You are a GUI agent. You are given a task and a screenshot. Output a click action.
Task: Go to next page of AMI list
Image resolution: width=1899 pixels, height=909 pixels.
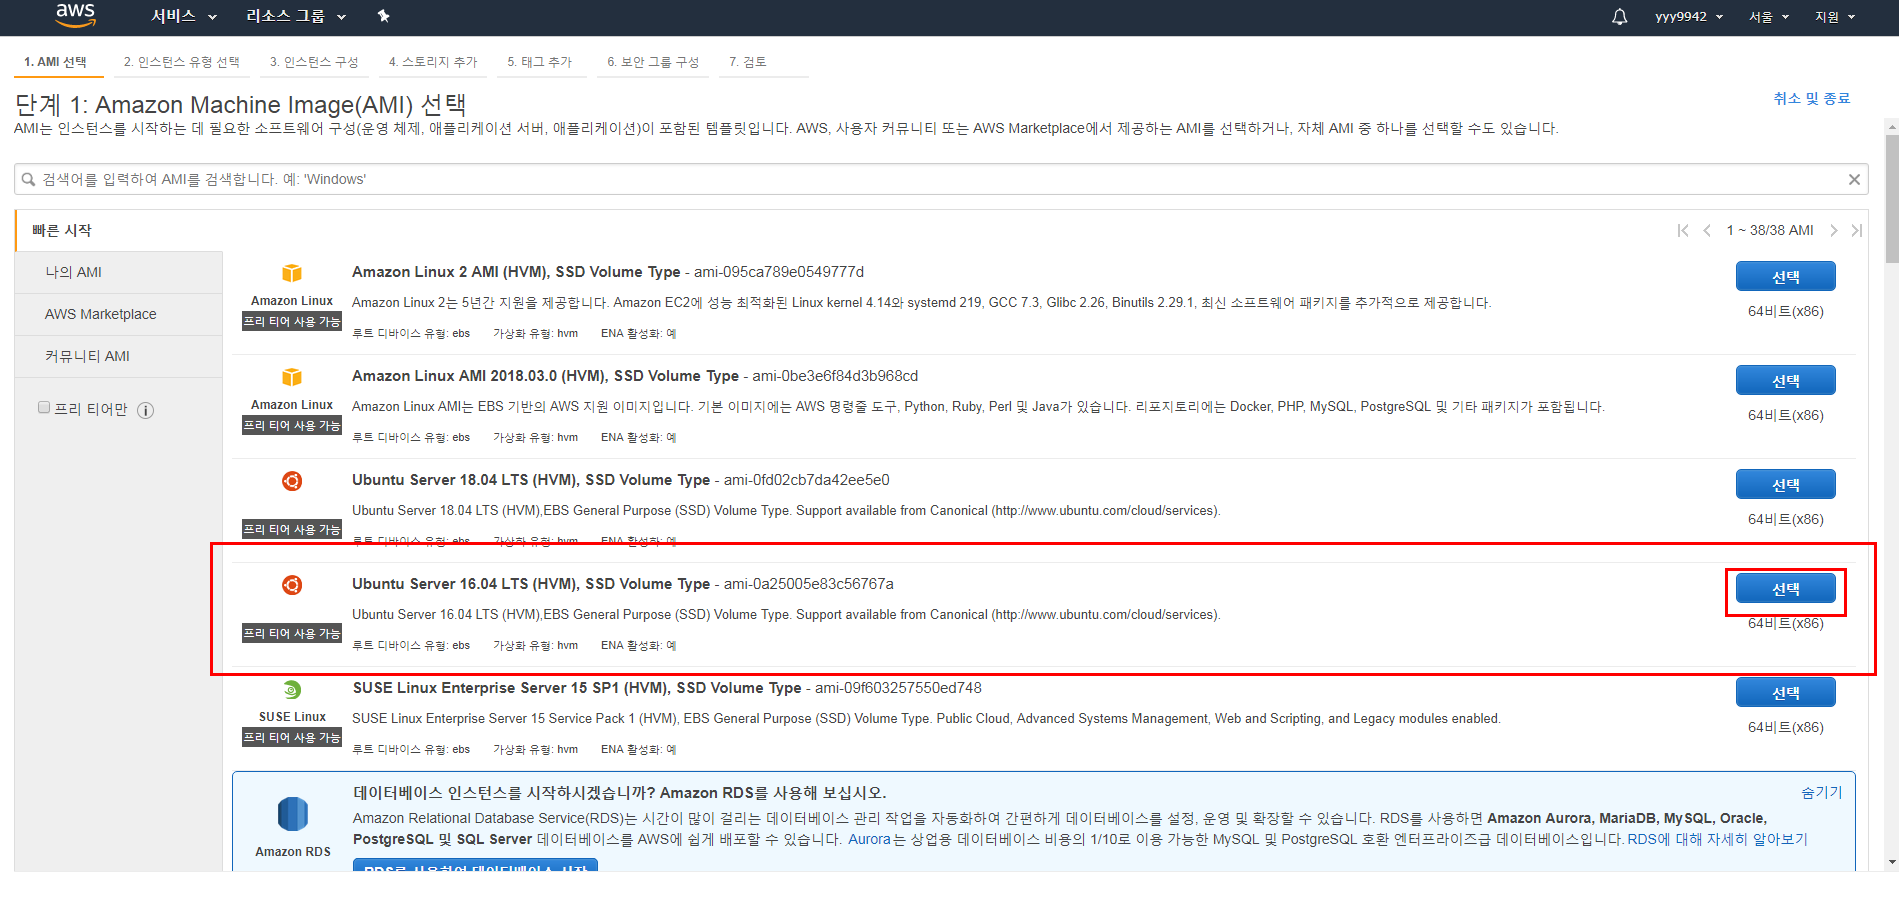coord(1833,231)
